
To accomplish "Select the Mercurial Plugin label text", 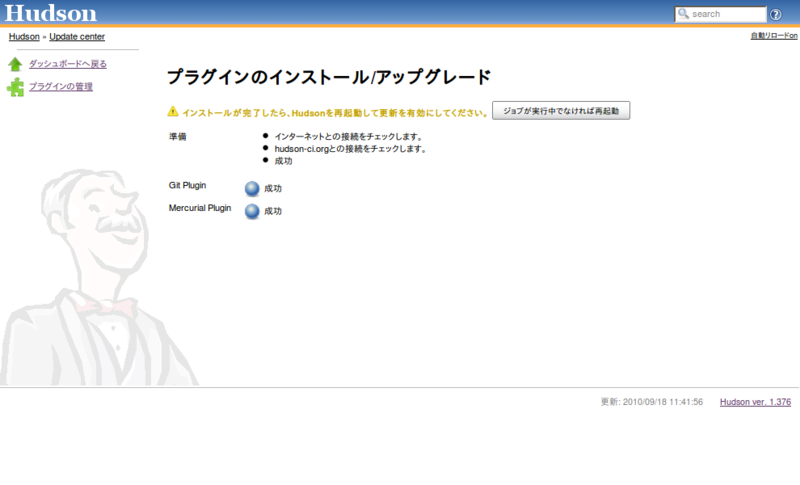I will [199, 208].
